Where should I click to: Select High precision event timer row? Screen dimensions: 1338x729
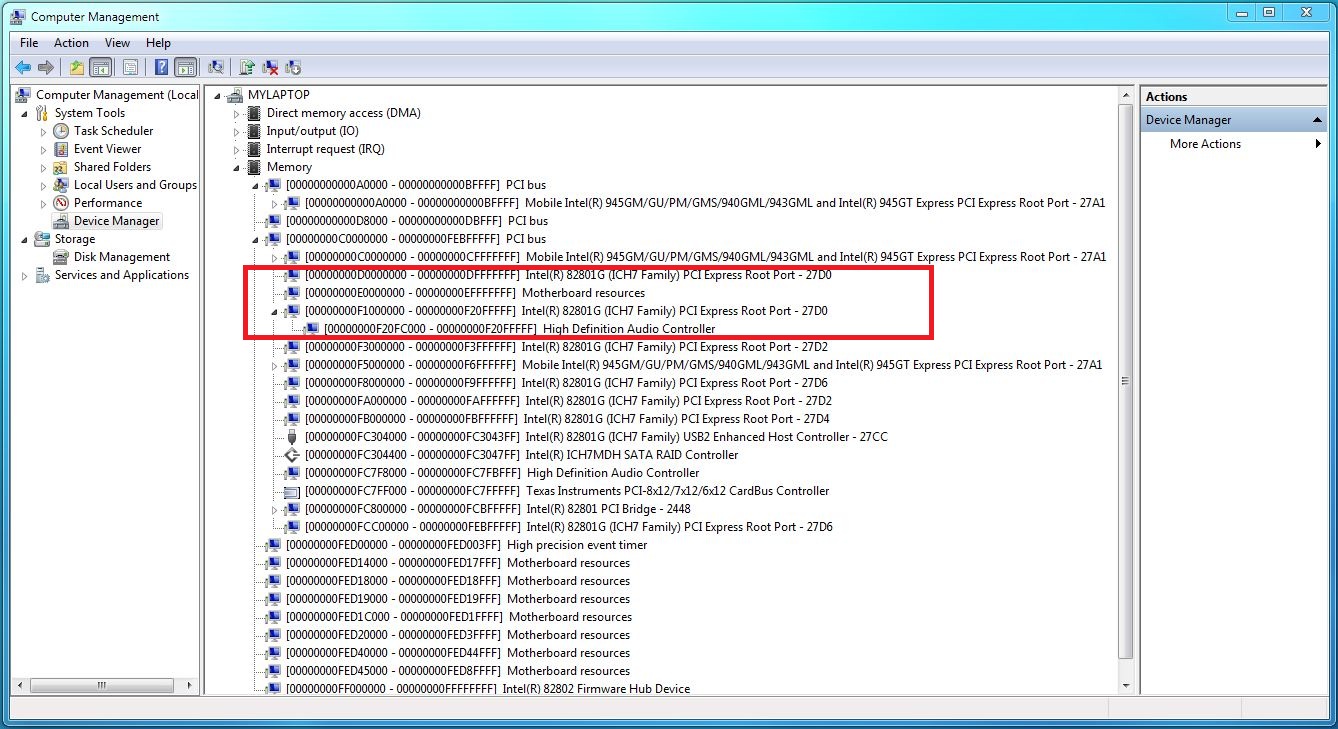466,545
